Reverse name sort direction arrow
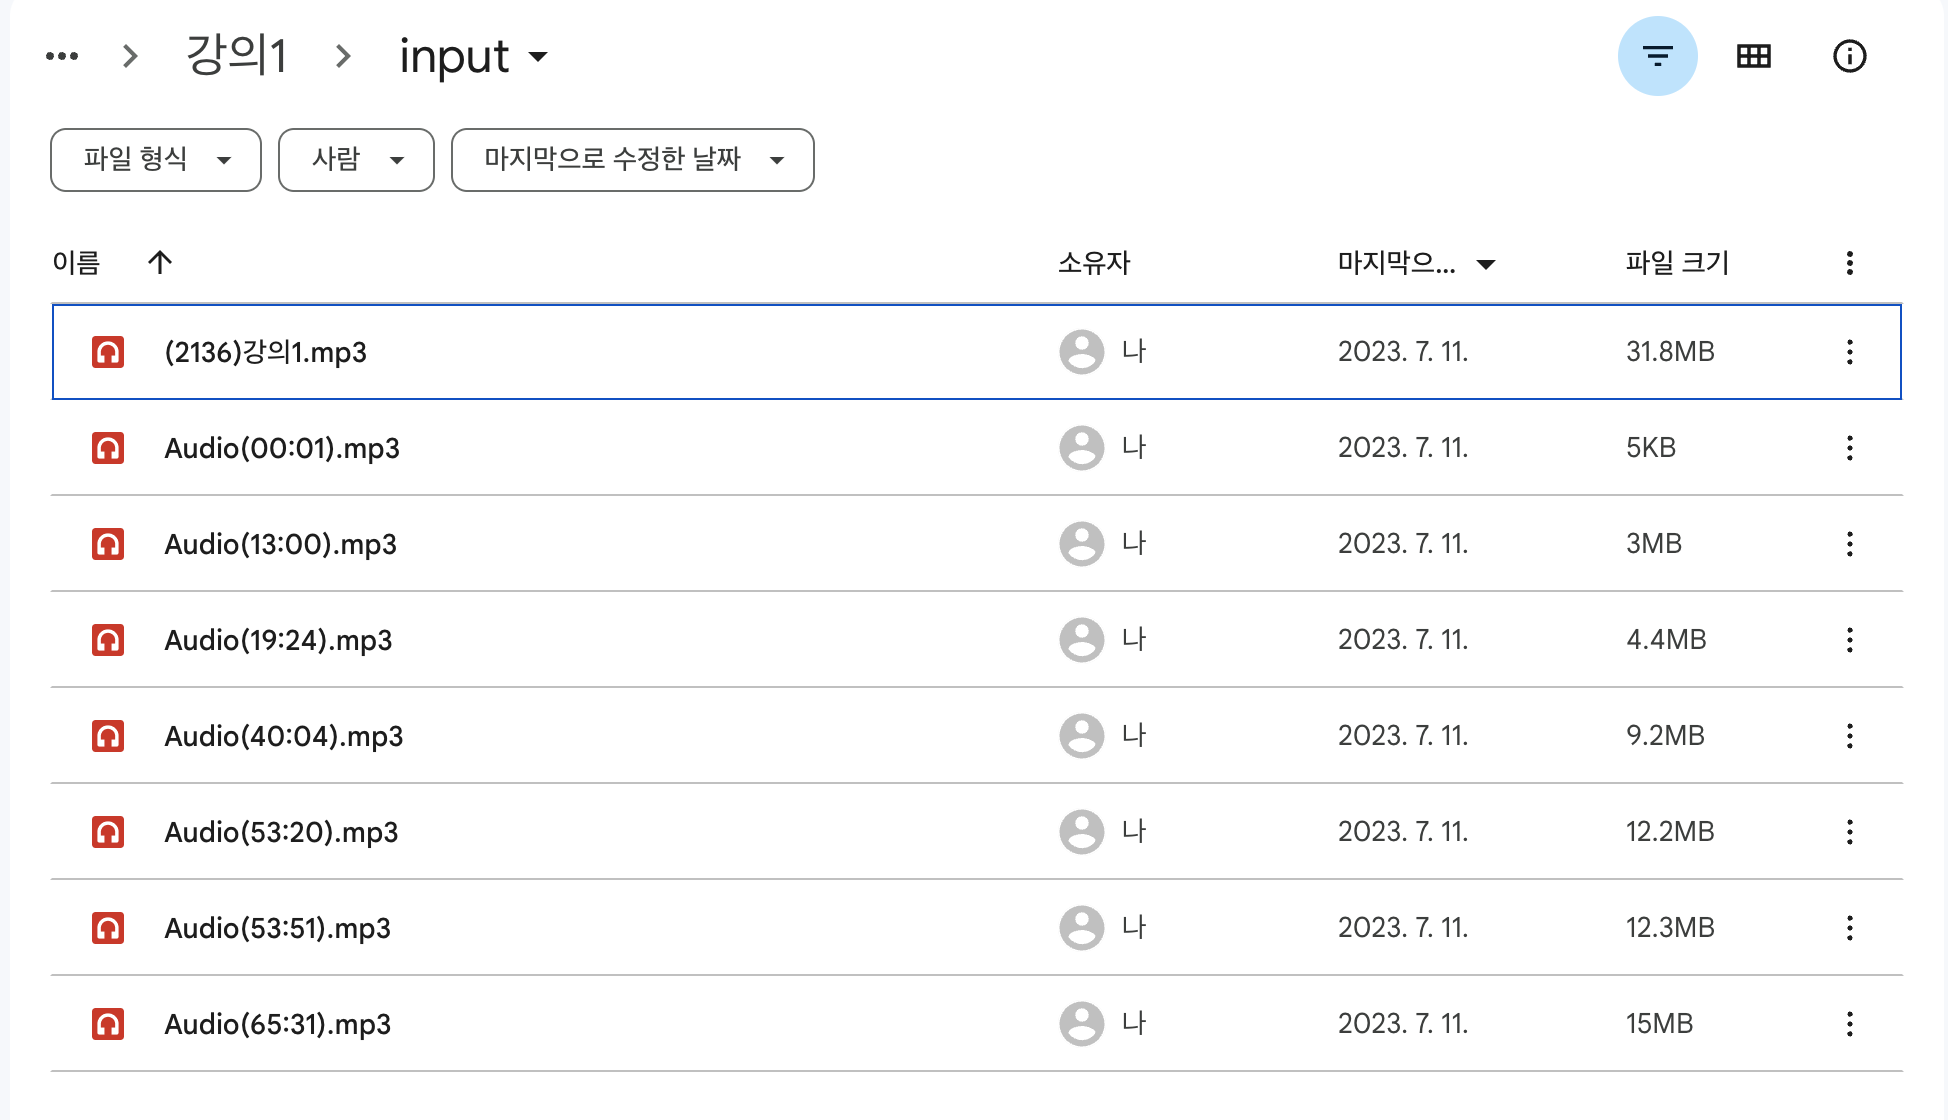1948x1120 pixels. coord(160,263)
